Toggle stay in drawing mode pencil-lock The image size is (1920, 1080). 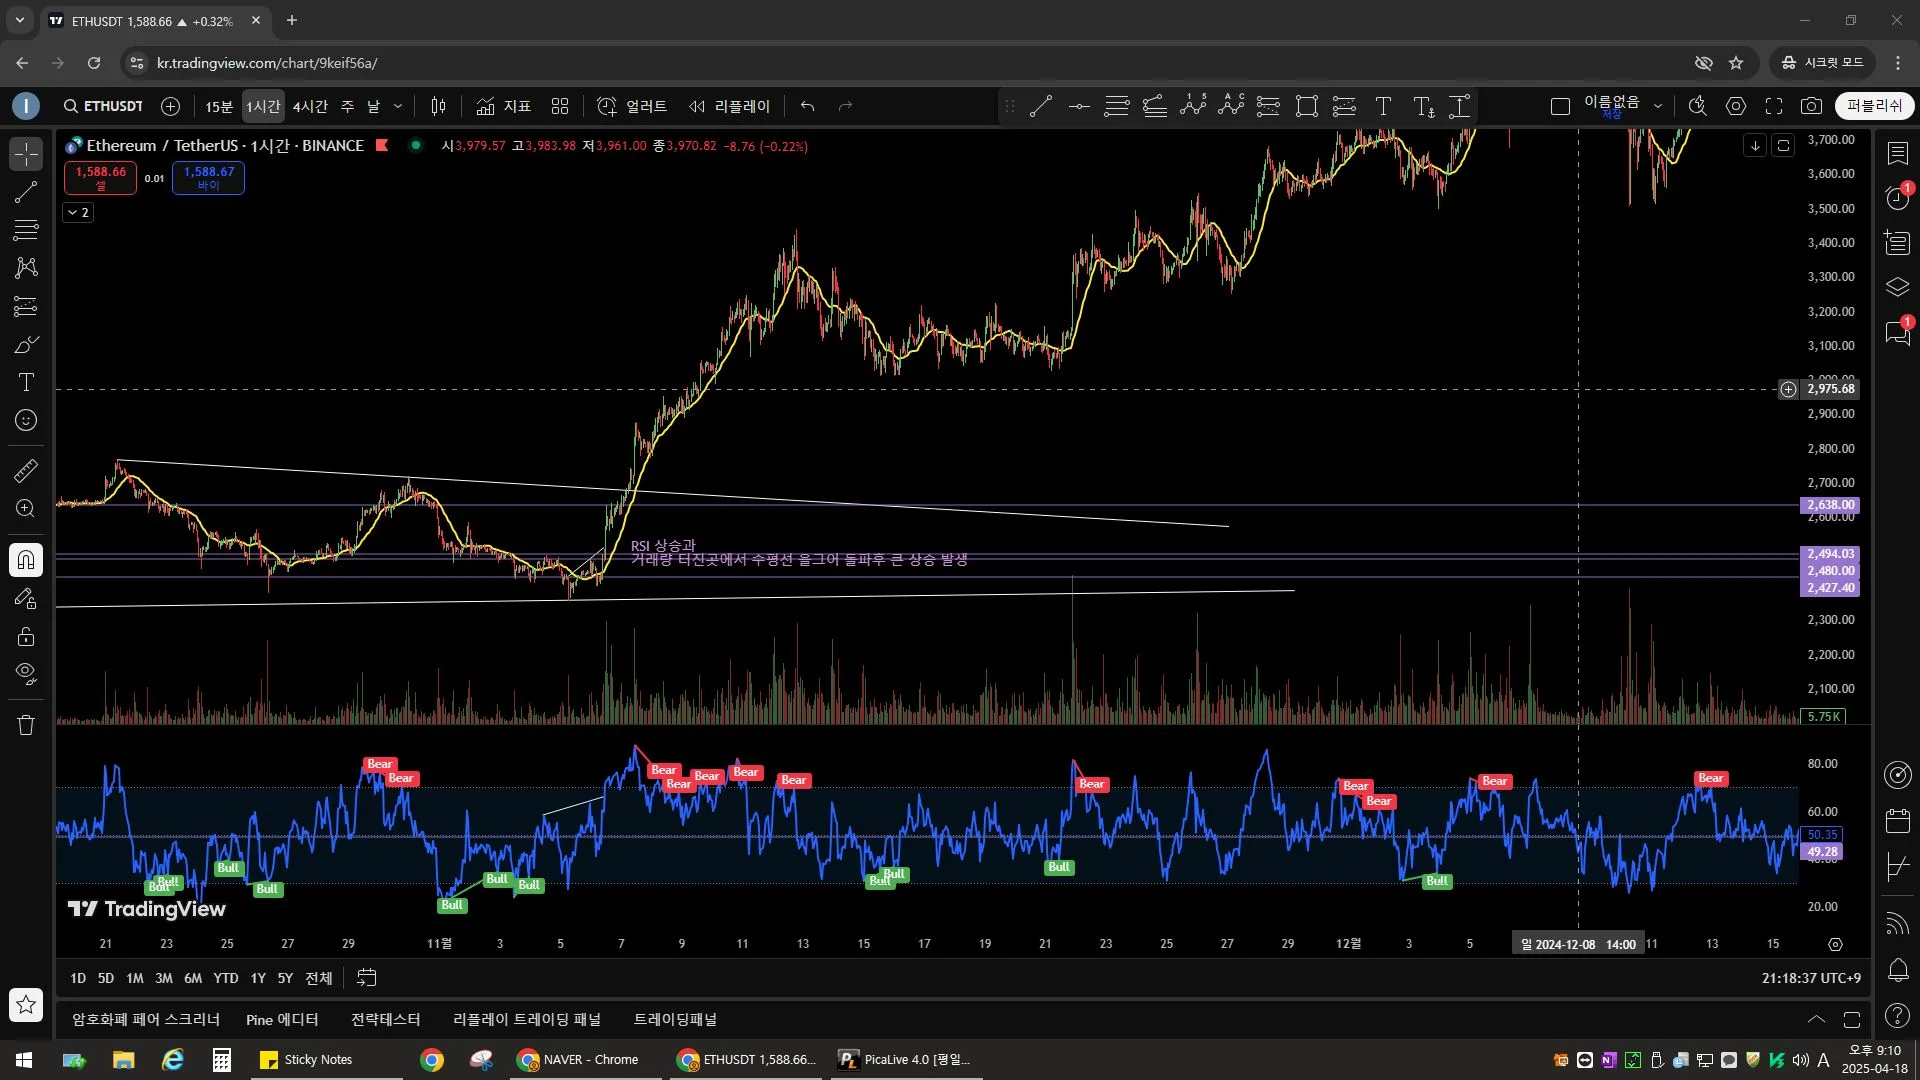coord(26,599)
